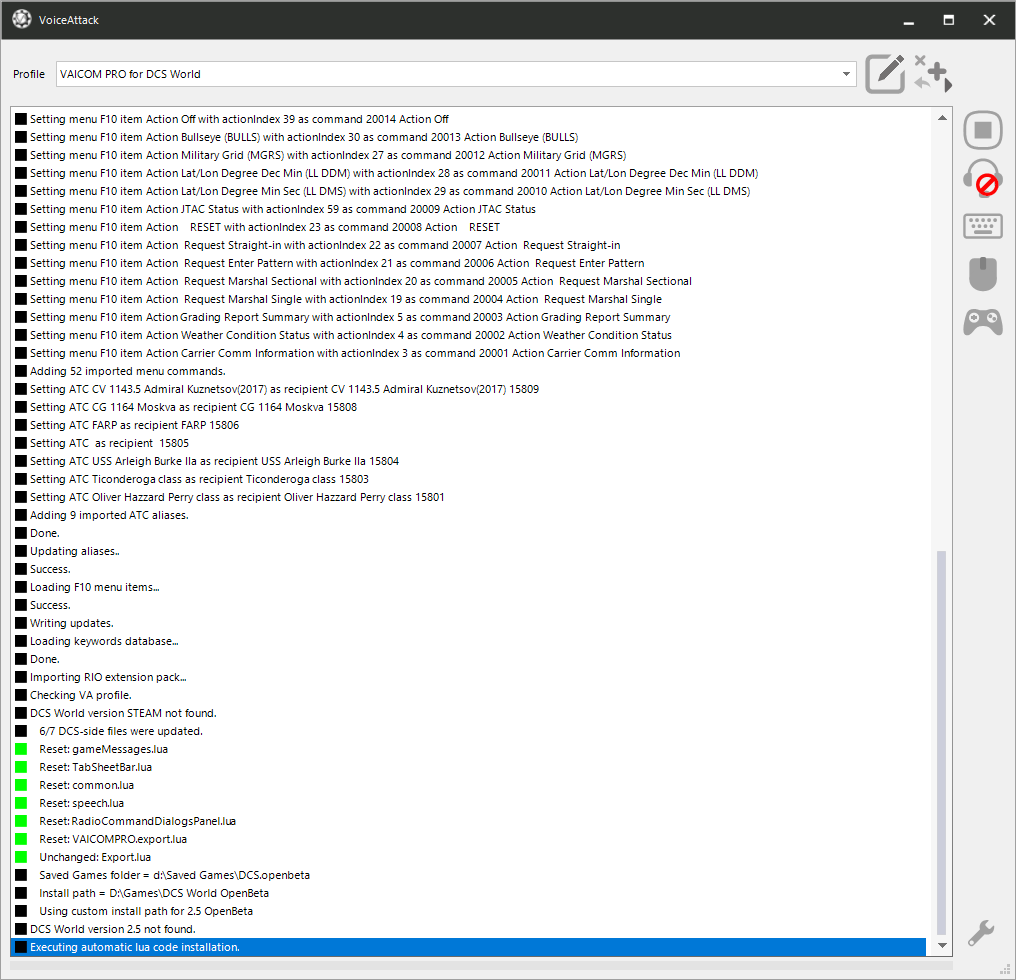Select the Carrier Comm Information log line
The height and width of the screenshot is (980, 1016).
[468, 353]
